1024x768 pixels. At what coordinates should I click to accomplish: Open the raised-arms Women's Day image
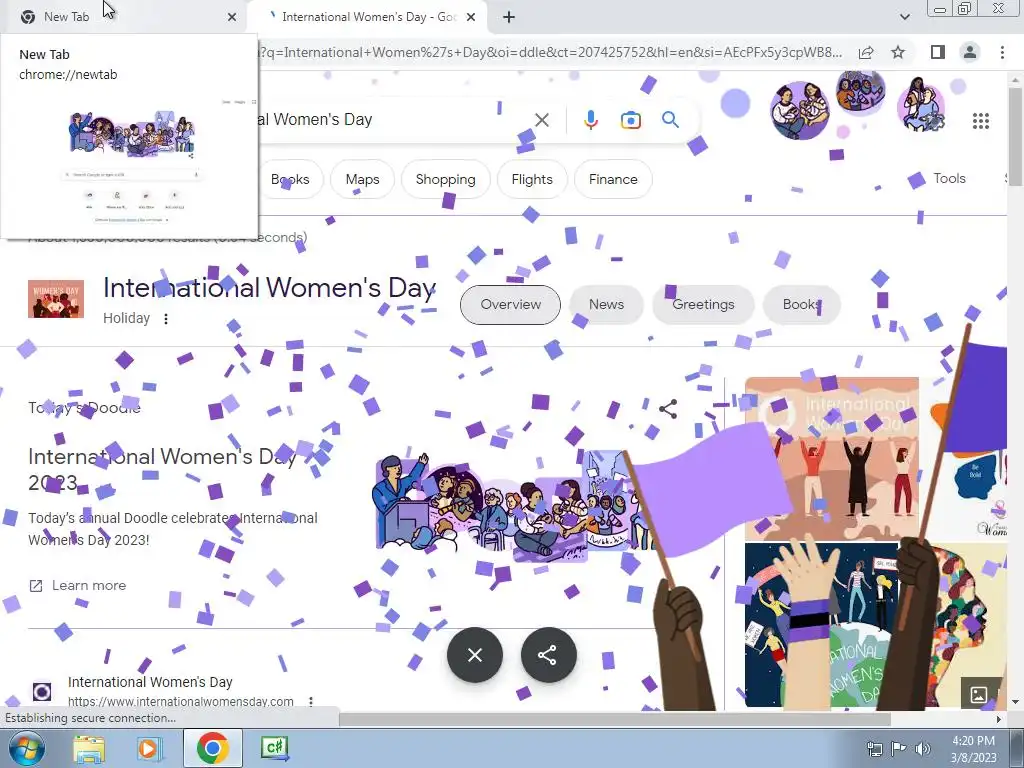coord(832,458)
